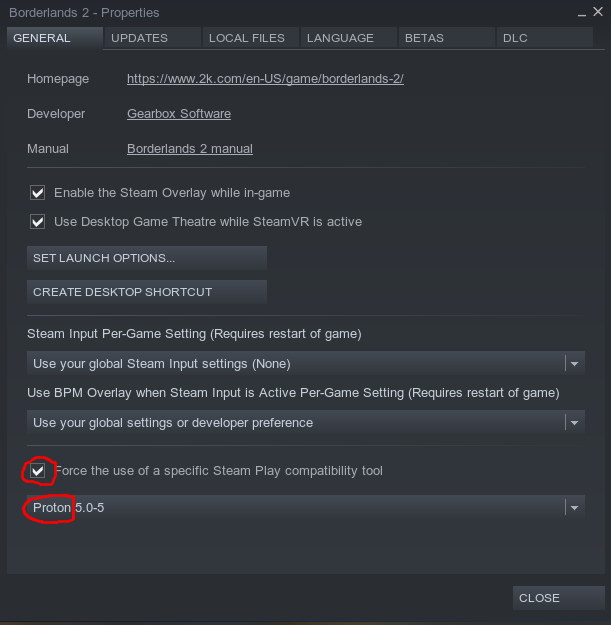This screenshot has width=611, height=625.
Task: Click Create Desktop Shortcut button
Action: tap(146, 292)
